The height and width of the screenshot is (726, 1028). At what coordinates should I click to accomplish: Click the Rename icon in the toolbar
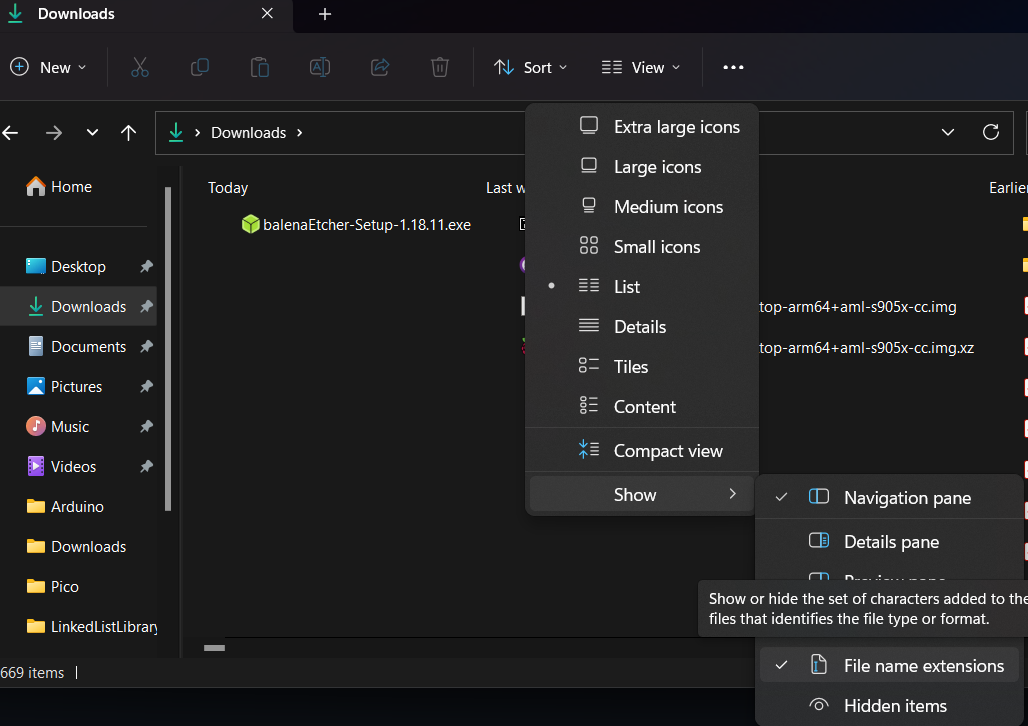coord(319,67)
